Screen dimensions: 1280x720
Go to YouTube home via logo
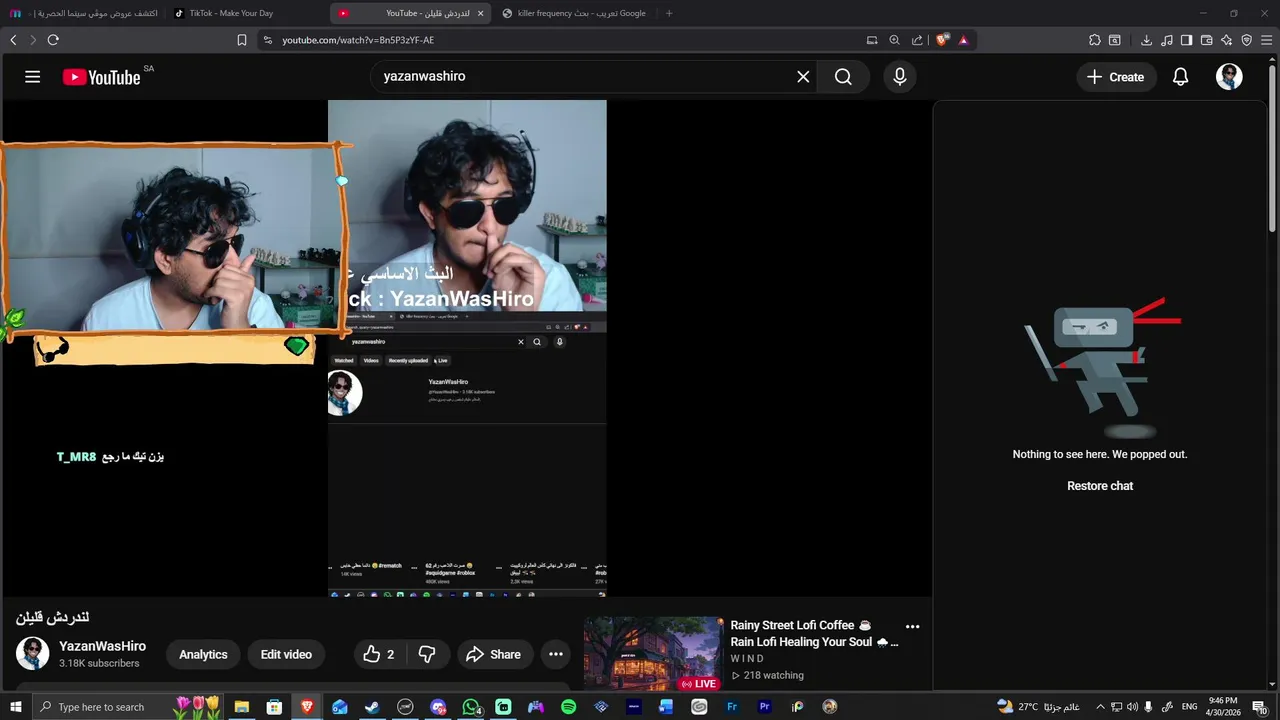102,77
